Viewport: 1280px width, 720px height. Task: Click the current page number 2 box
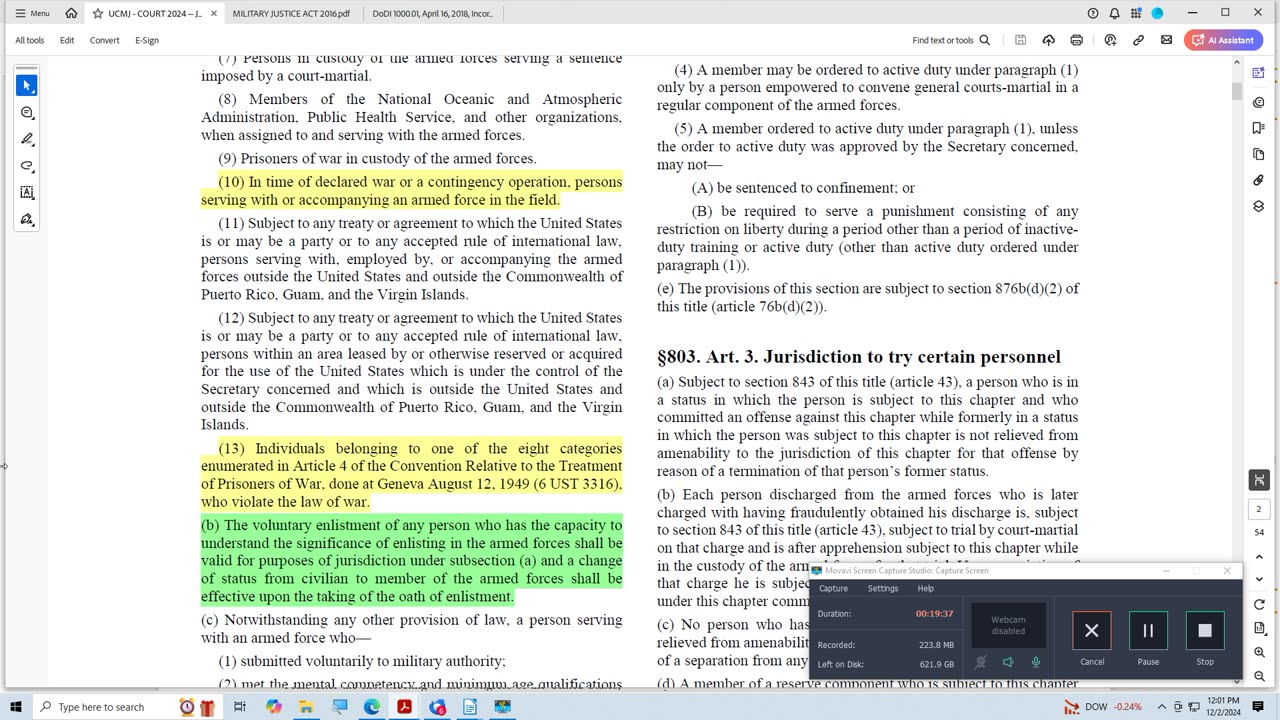pyautogui.click(x=1259, y=509)
